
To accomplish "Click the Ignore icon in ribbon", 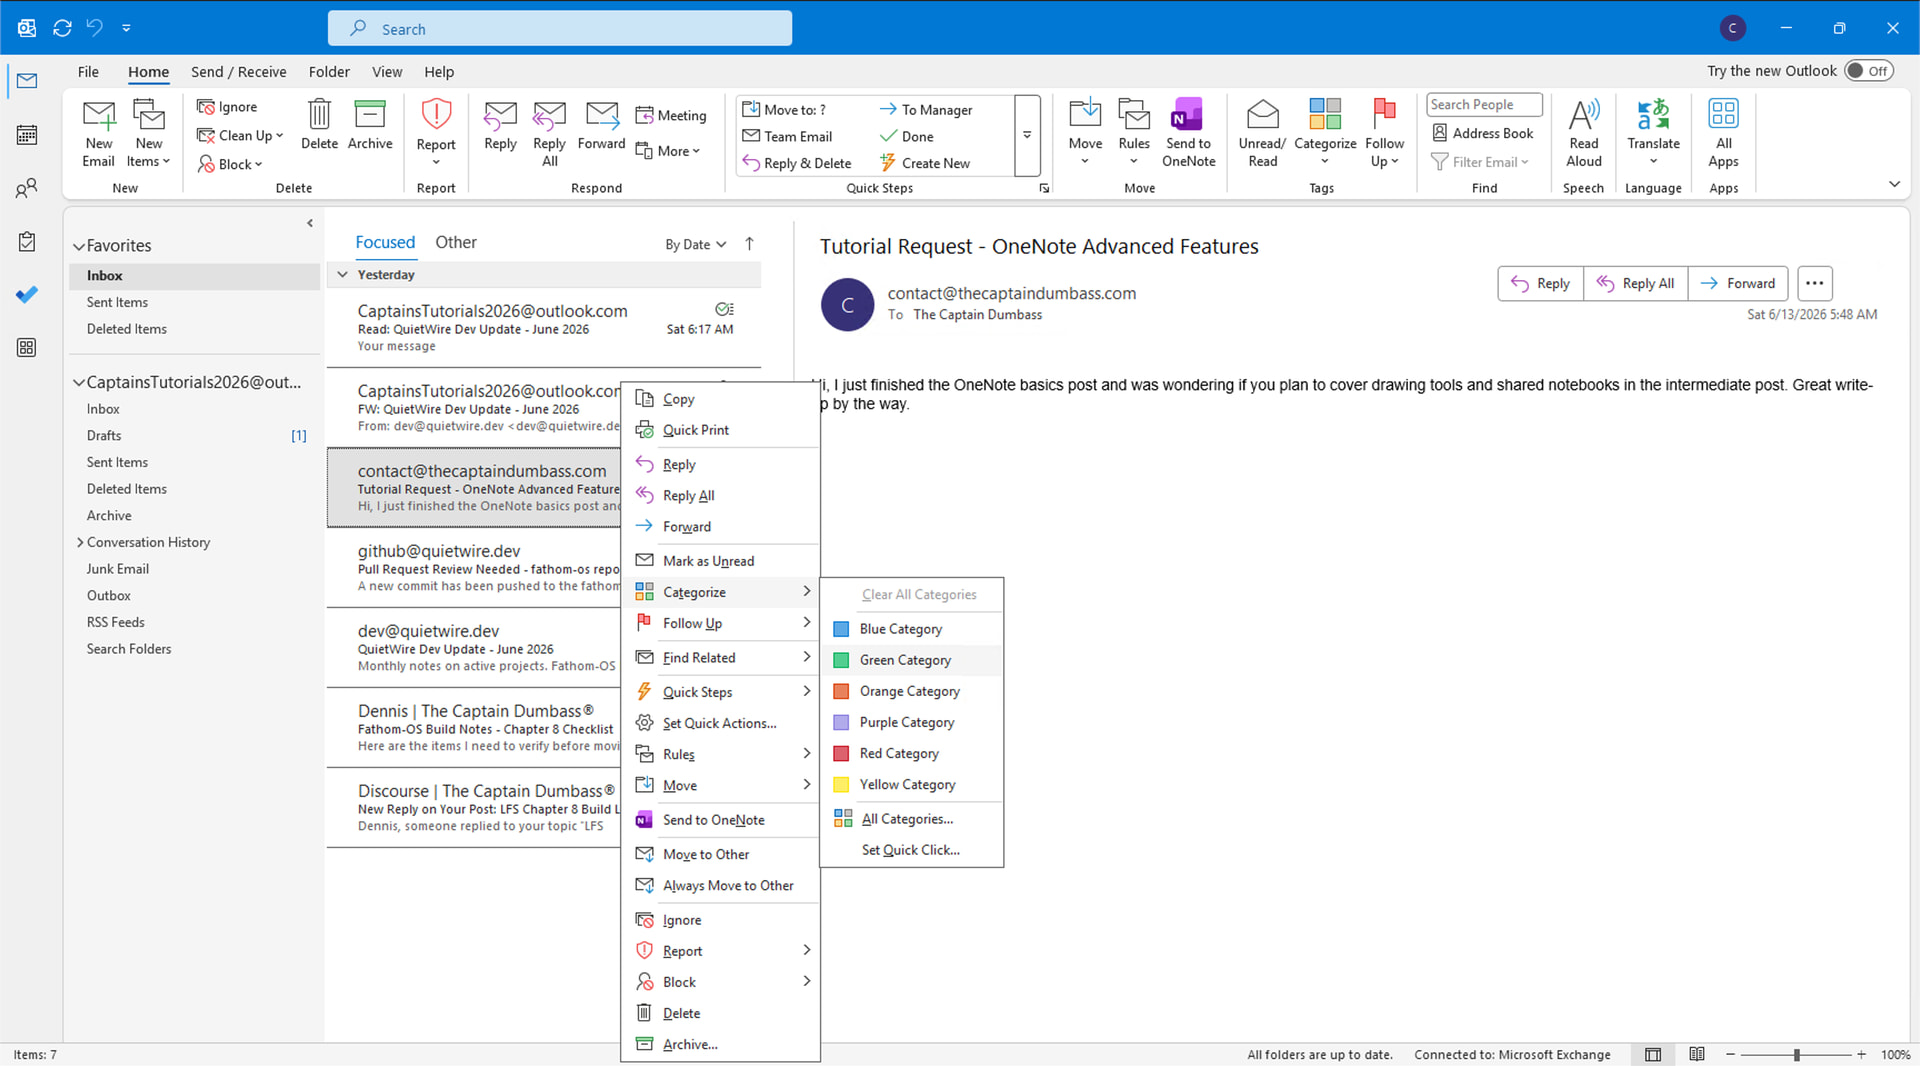I will [x=206, y=107].
